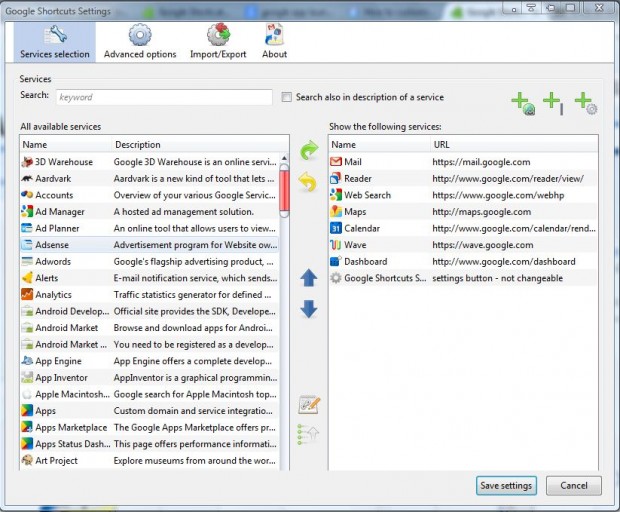The height and width of the screenshot is (512, 620).
Task: Select Apps Status Dashboard row
Action: pos(149,444)
